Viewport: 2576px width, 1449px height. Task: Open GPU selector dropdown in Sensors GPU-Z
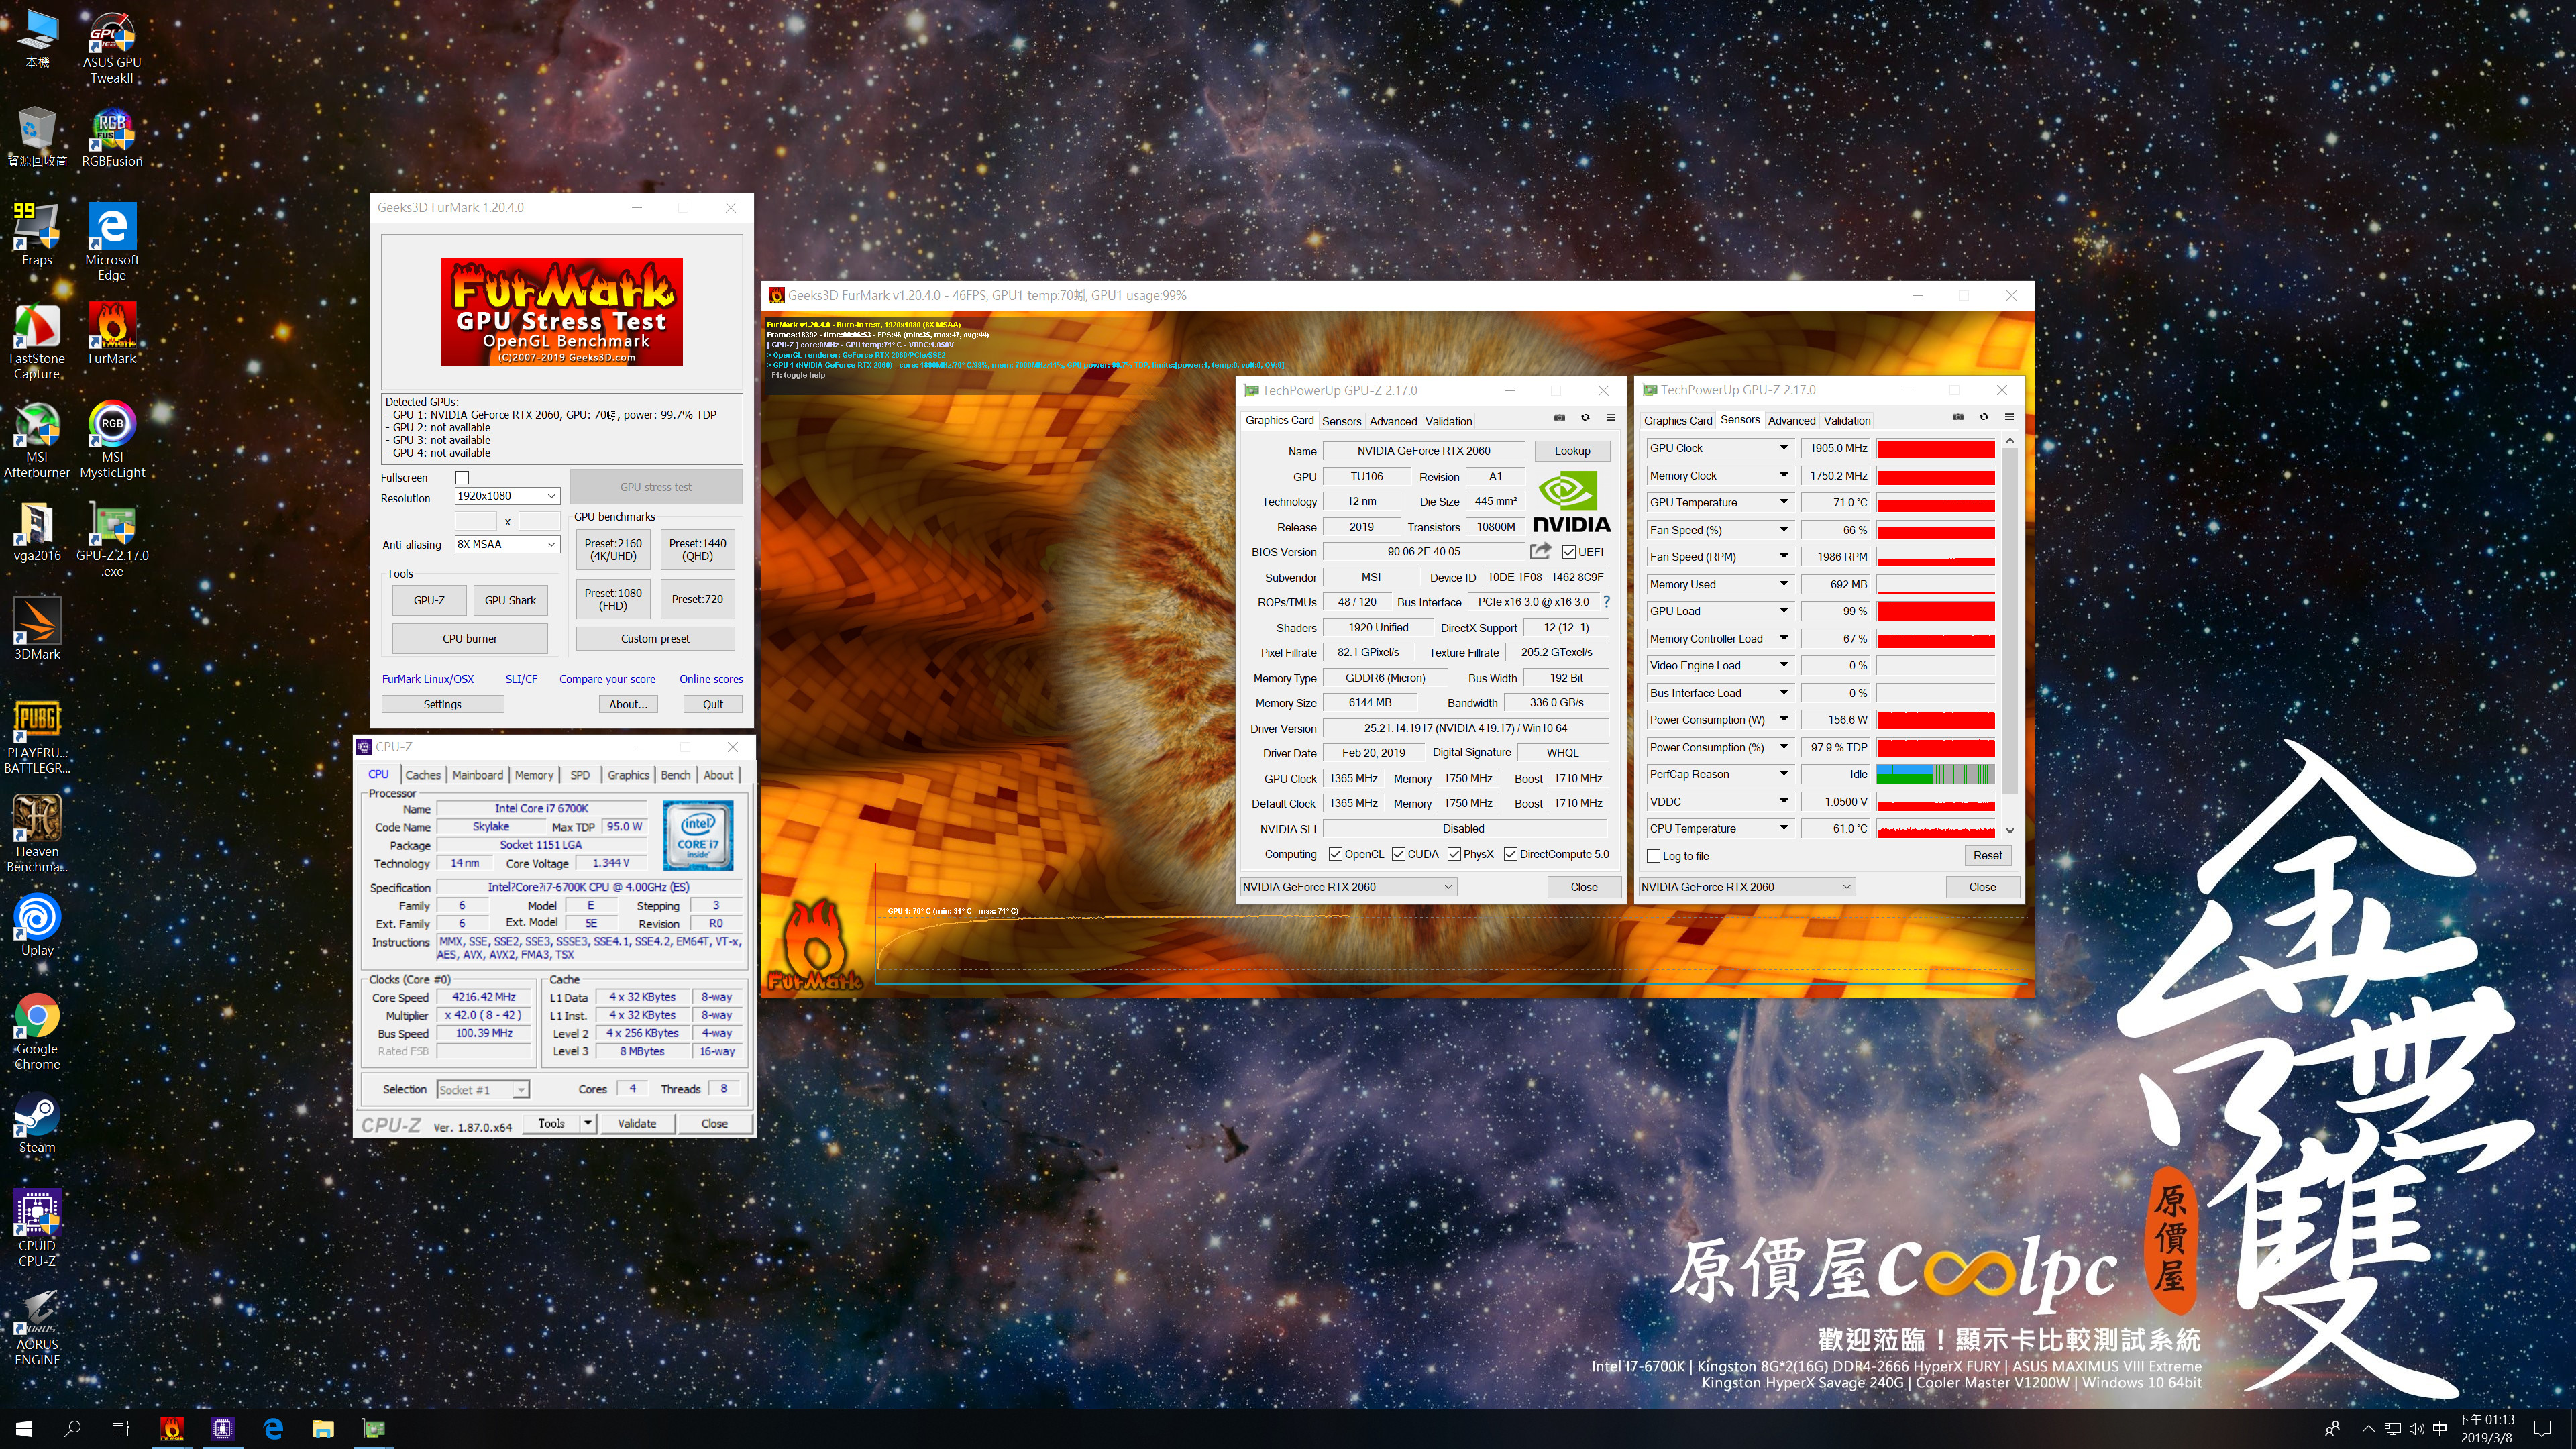point(1746,887)
